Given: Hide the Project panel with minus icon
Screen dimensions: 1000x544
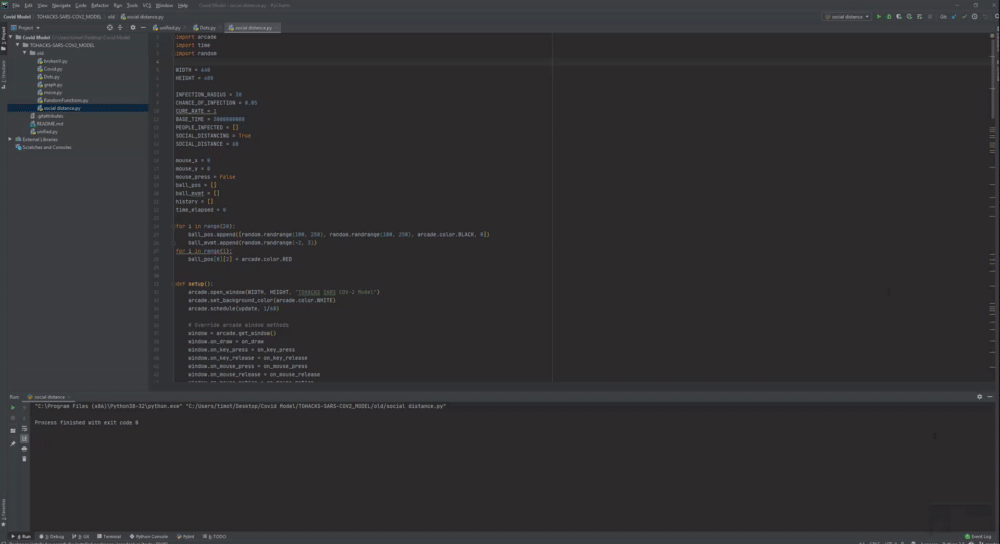Looking at the screenshot, I should (x=143, y=27).
